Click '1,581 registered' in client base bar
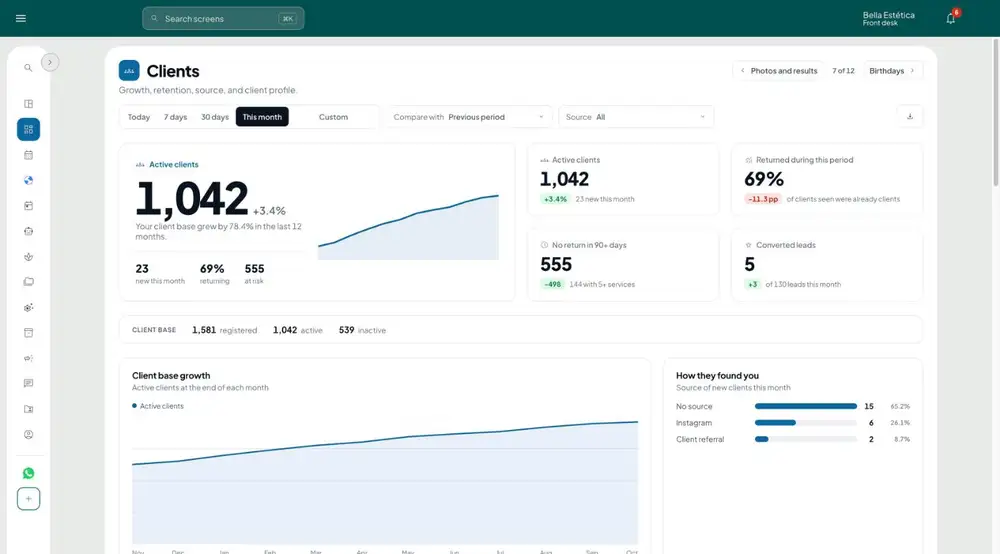Viewport: 1000px width, 554px height. tap(224, 330)
